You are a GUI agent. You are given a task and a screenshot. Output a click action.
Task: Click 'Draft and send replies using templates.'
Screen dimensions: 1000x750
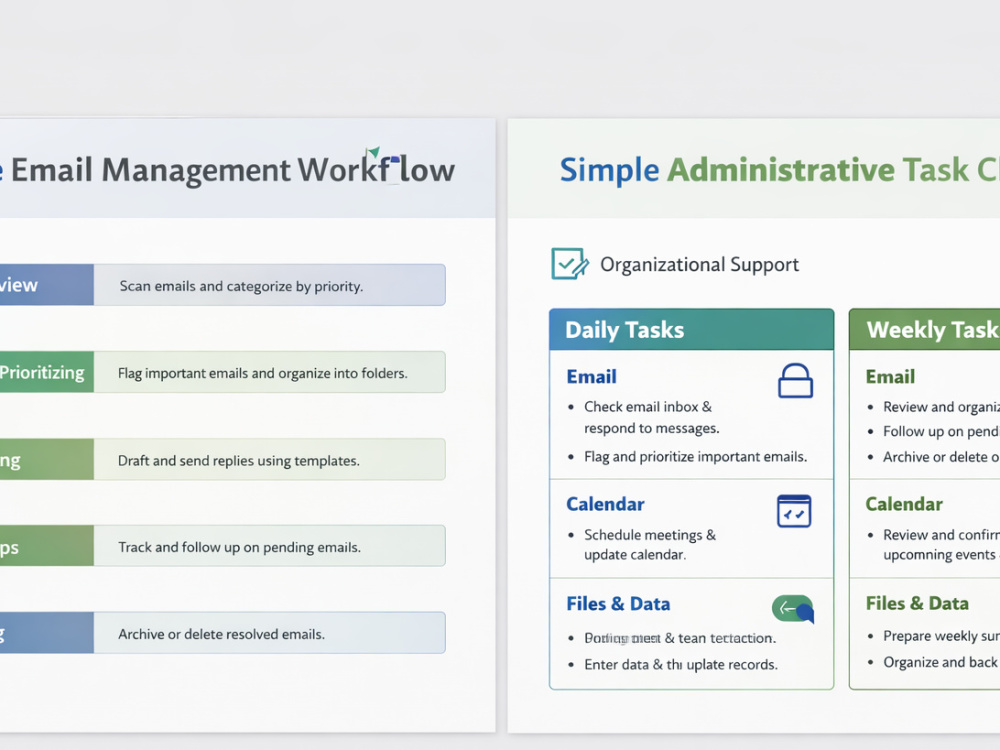click(239, 460)
